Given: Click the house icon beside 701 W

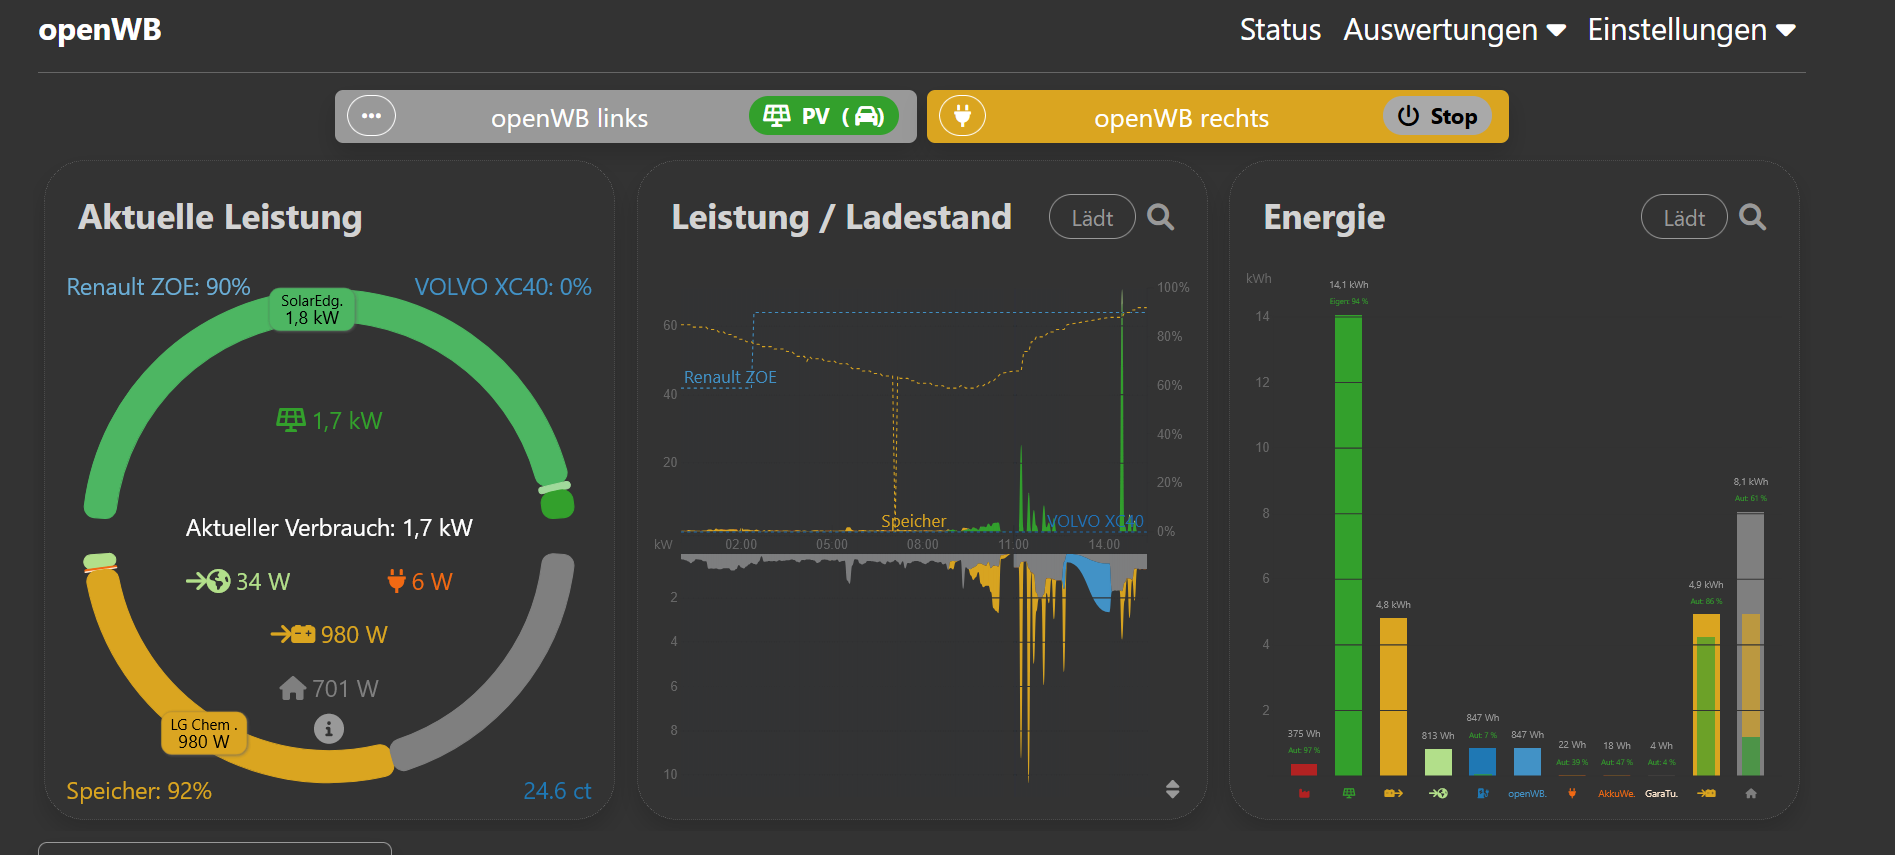Looking at the screenshot, I should tap(293, 688).
